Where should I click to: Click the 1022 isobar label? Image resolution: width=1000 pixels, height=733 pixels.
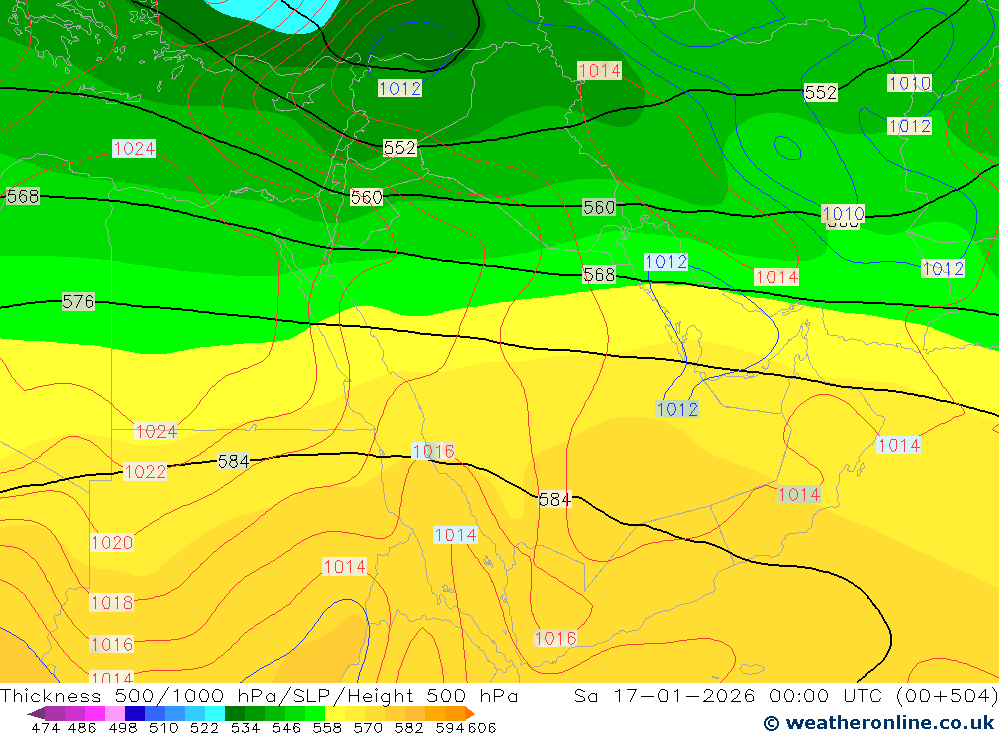(145, 471)
